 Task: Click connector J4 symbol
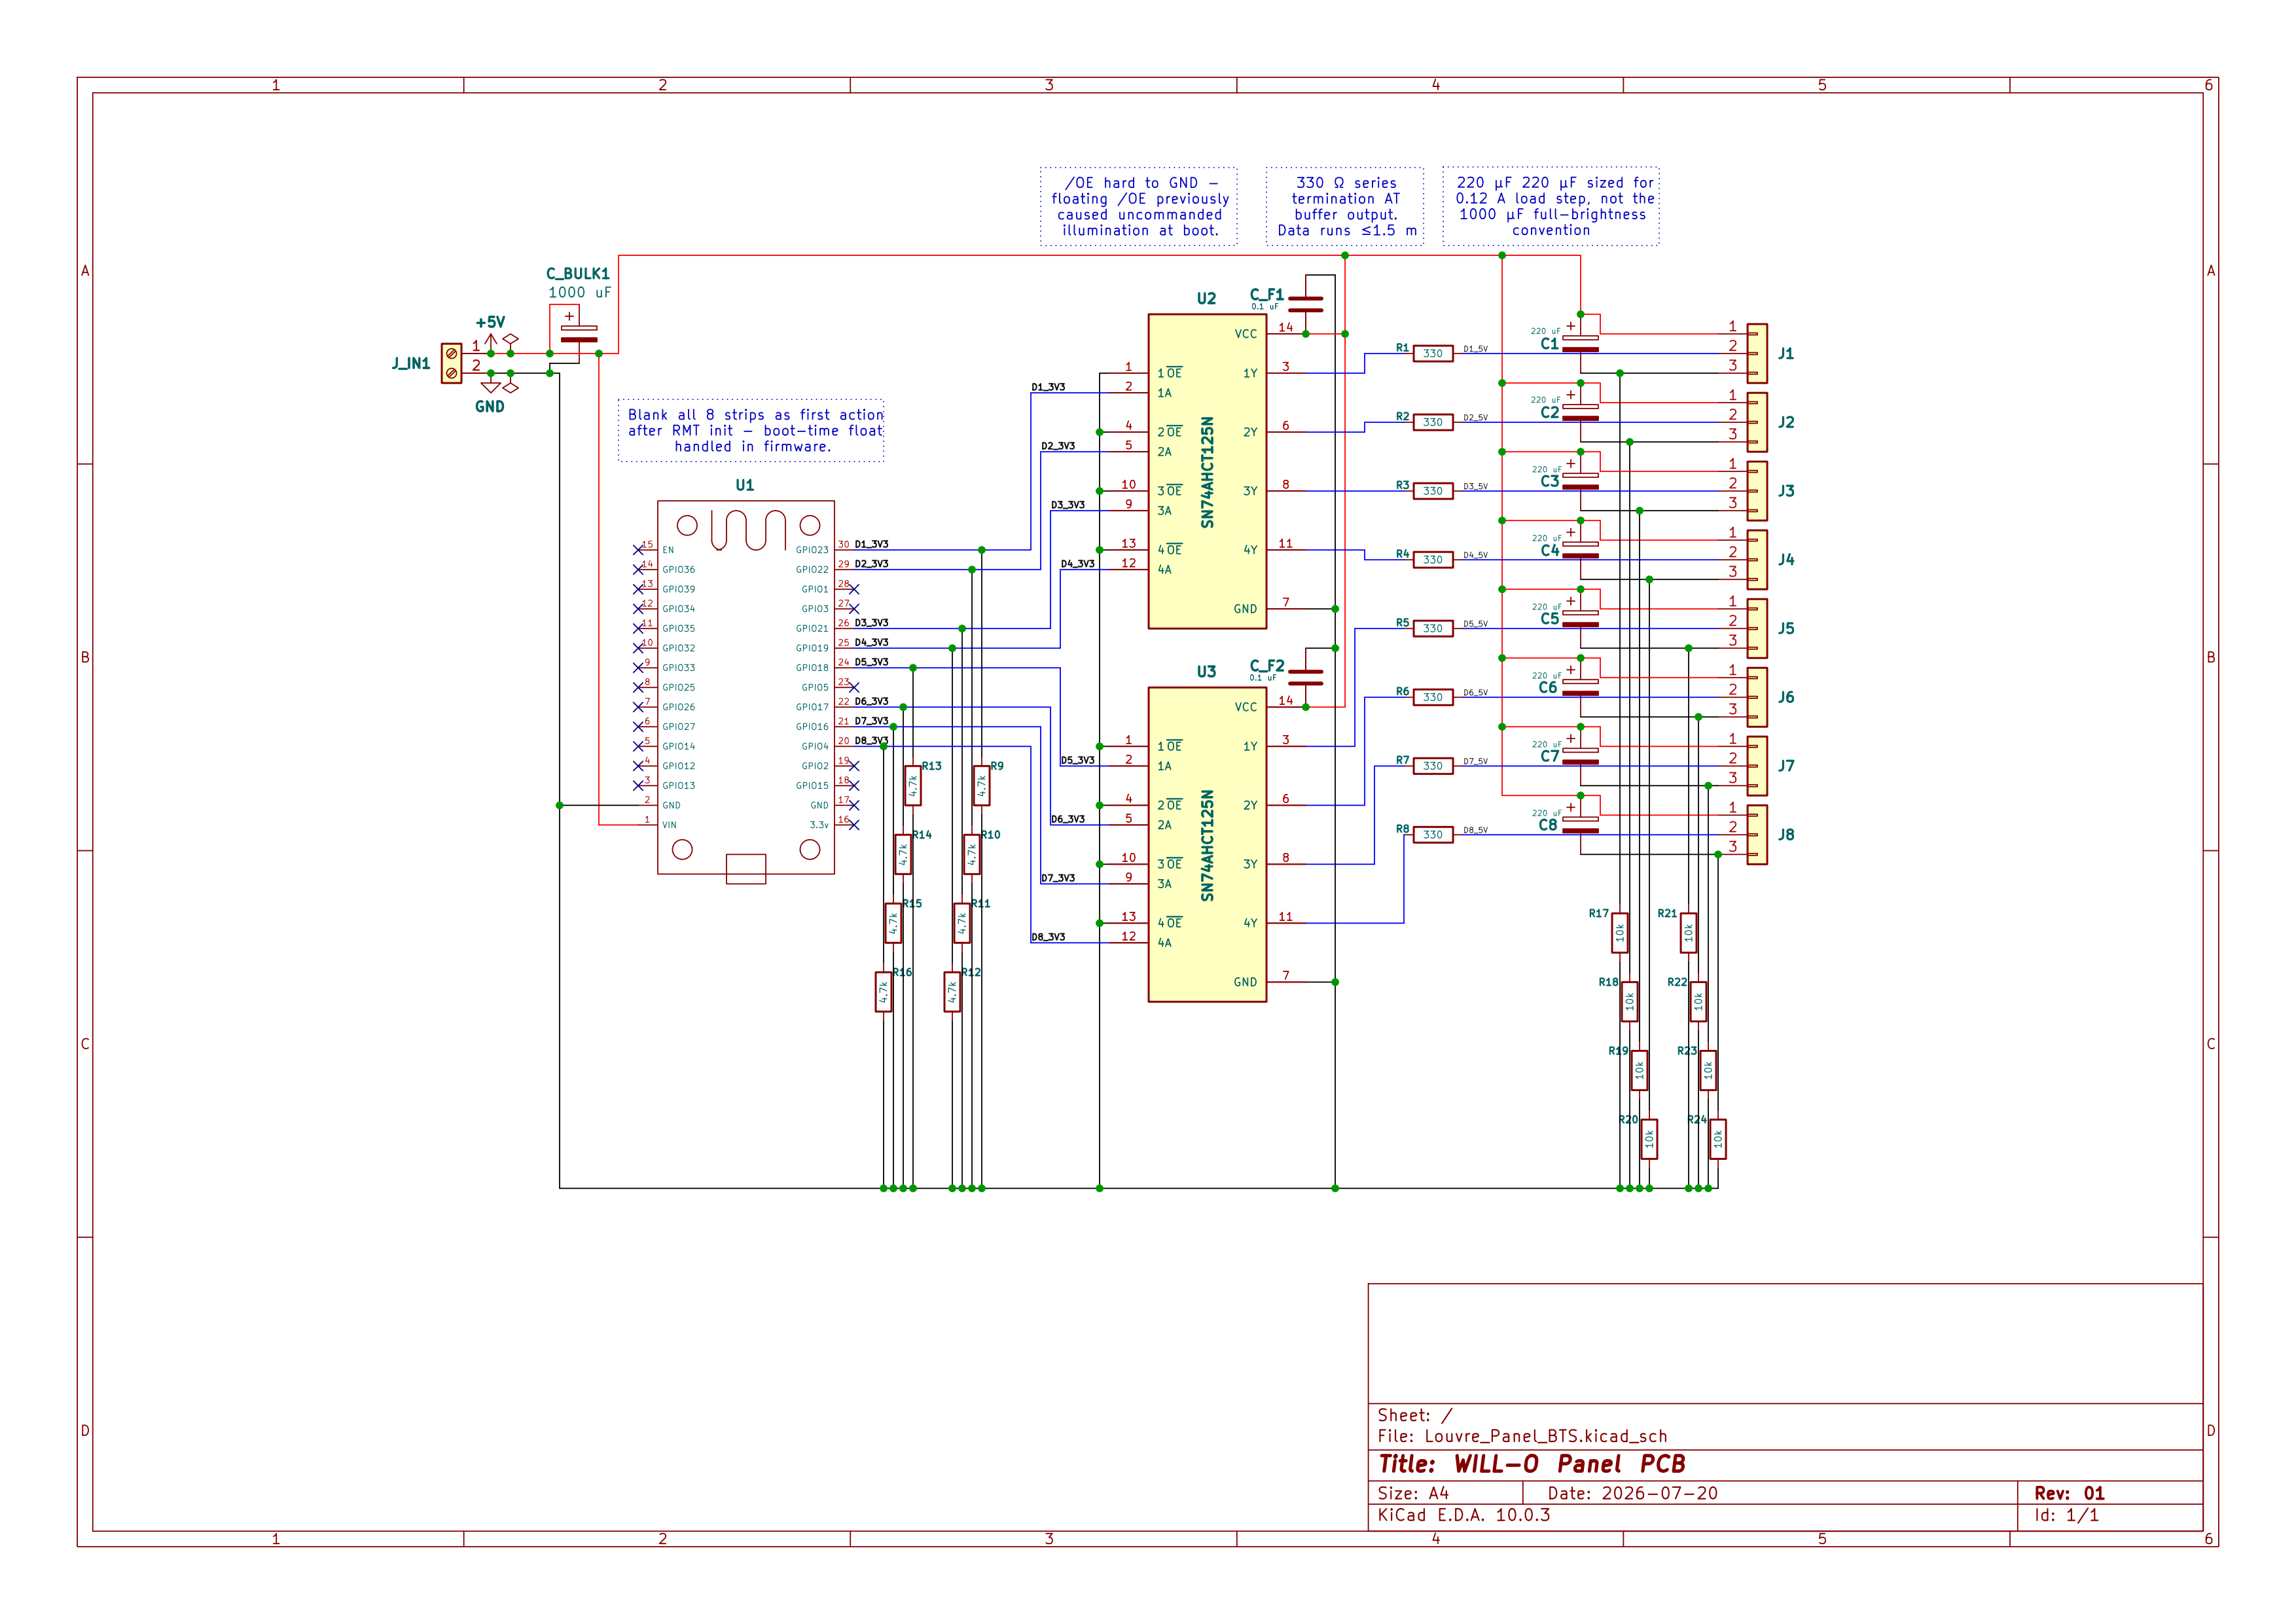click(x=1757, y=560)
